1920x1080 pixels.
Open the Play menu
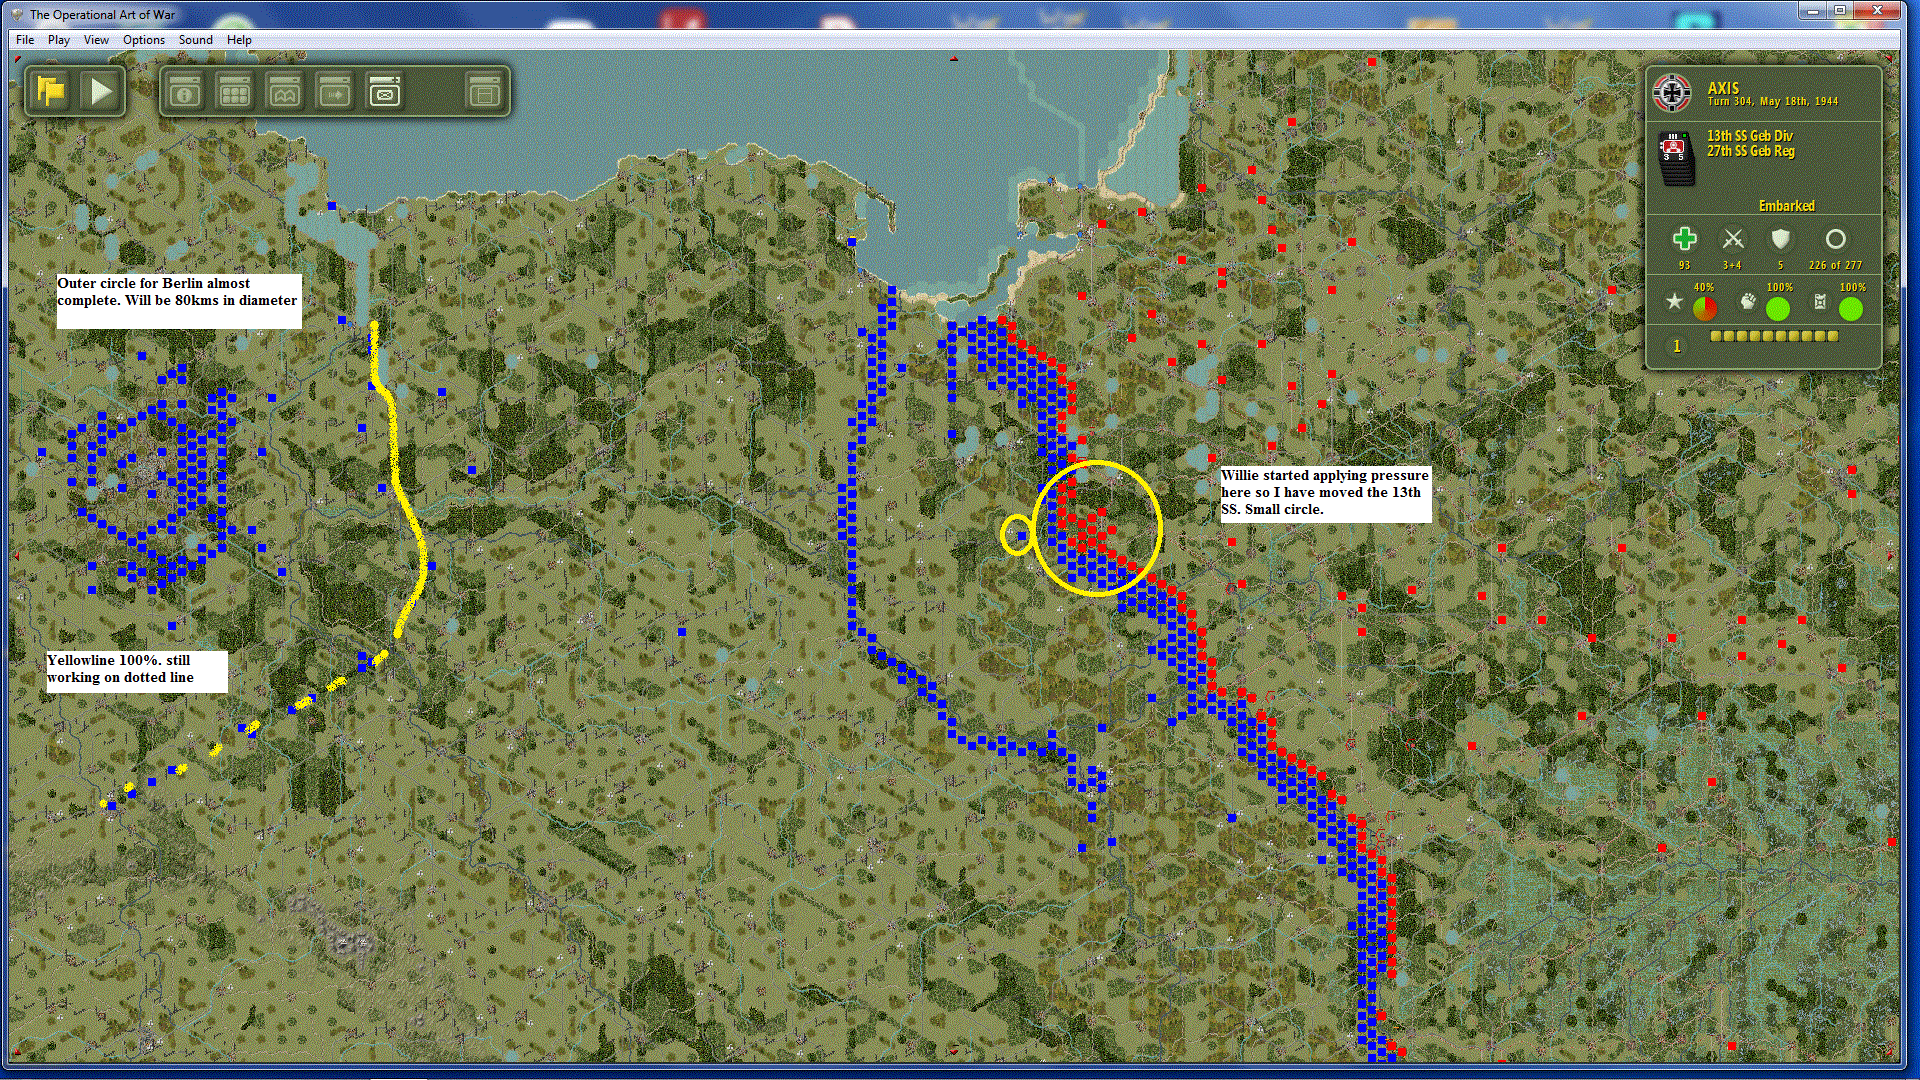(x=59, y=40)
